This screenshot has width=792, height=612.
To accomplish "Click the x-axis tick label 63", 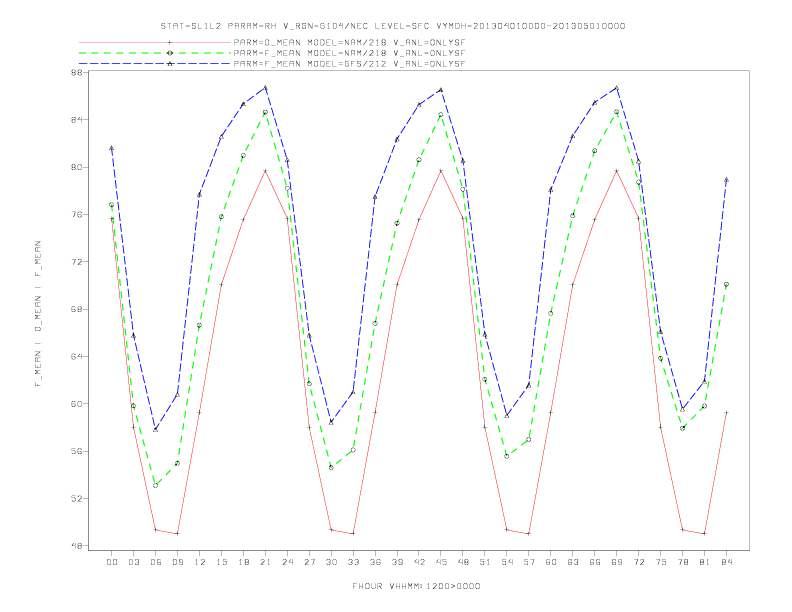I will click(x=573, y=562).
